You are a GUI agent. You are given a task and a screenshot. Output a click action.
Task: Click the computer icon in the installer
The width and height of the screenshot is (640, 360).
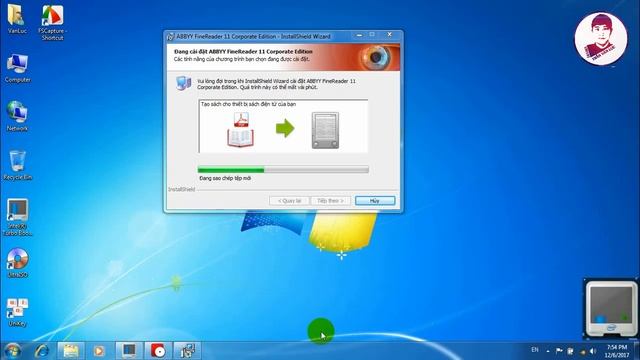click(x=184, y=83)
